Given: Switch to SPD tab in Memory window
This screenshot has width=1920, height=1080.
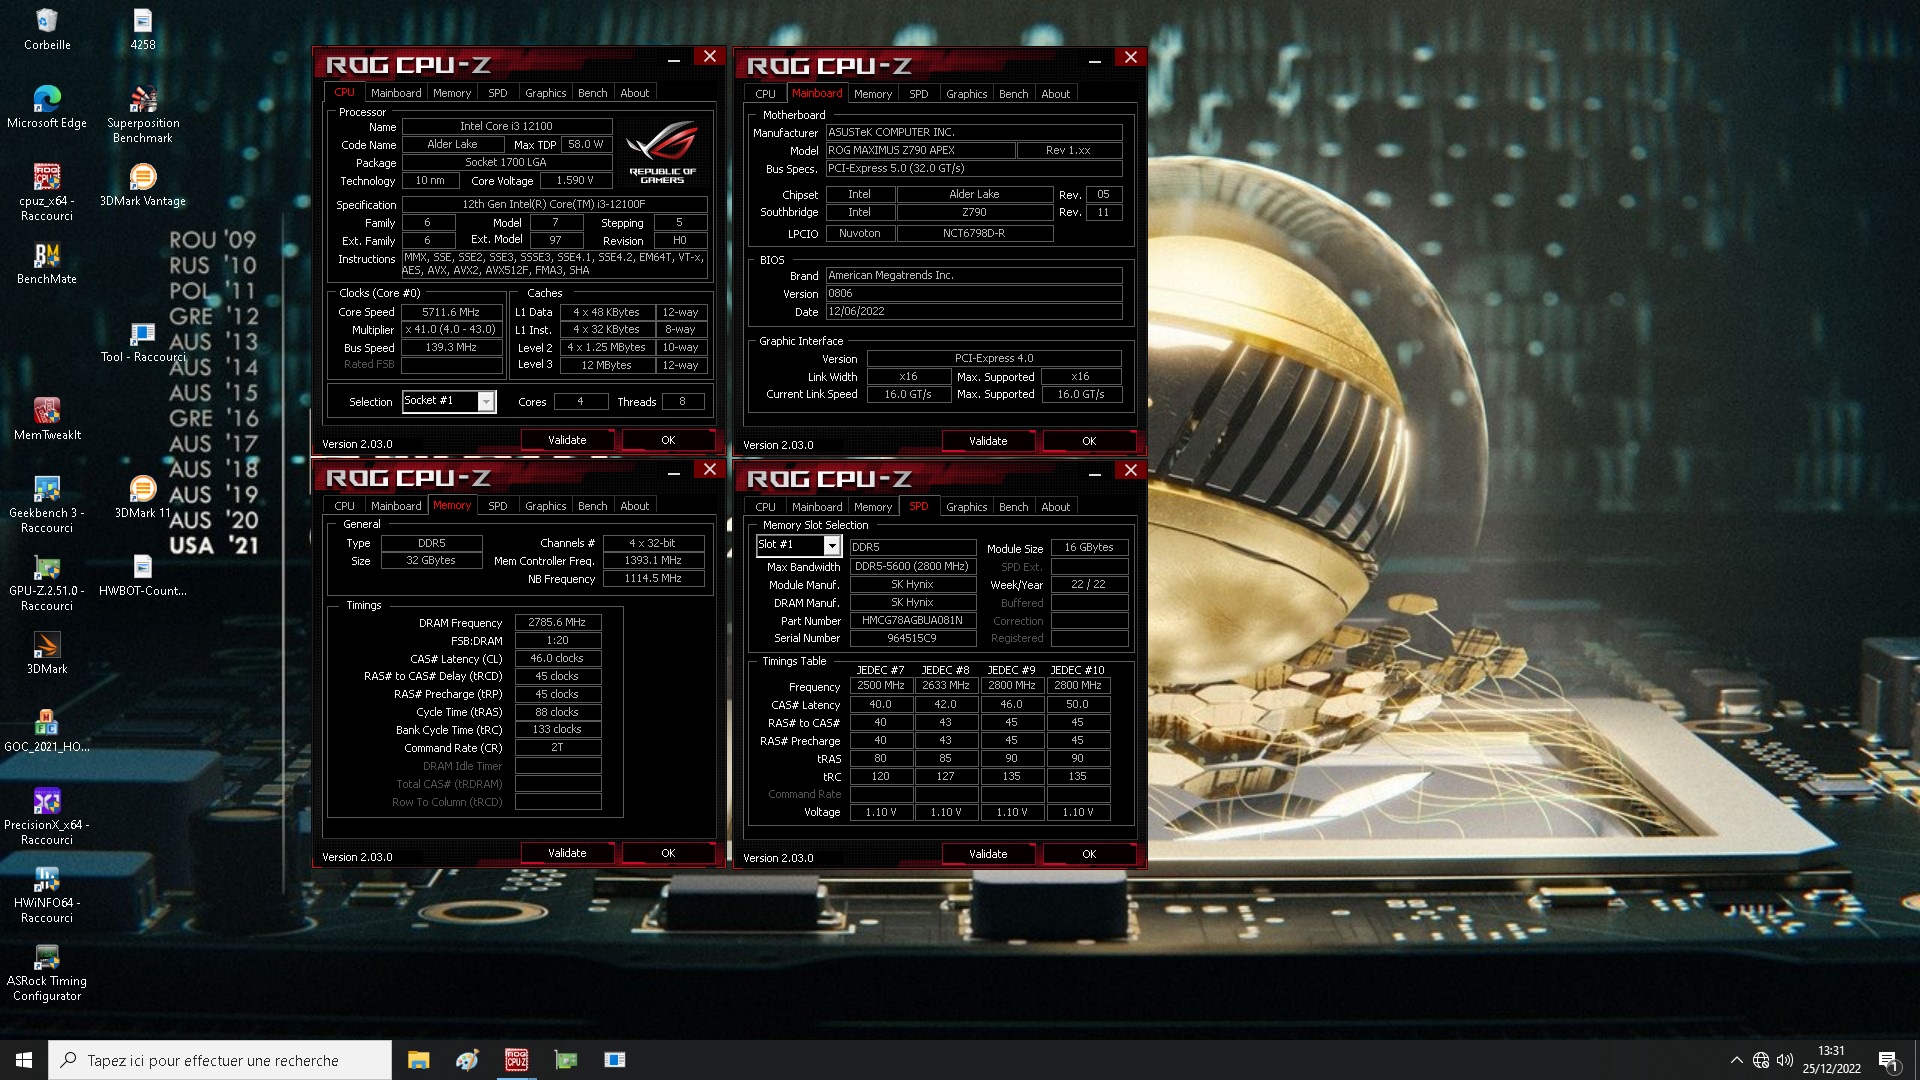Looking at the screenshot, I should coord(498,506).
